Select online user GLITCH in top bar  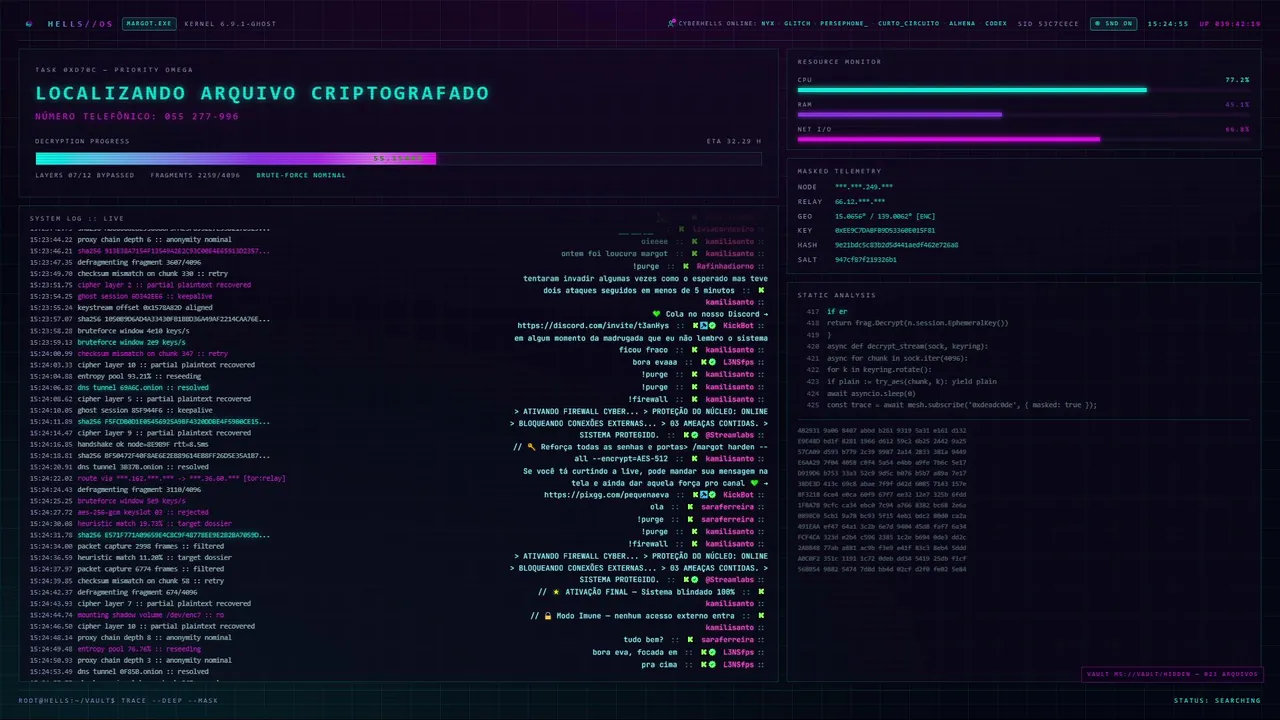[x=798, y=23]
